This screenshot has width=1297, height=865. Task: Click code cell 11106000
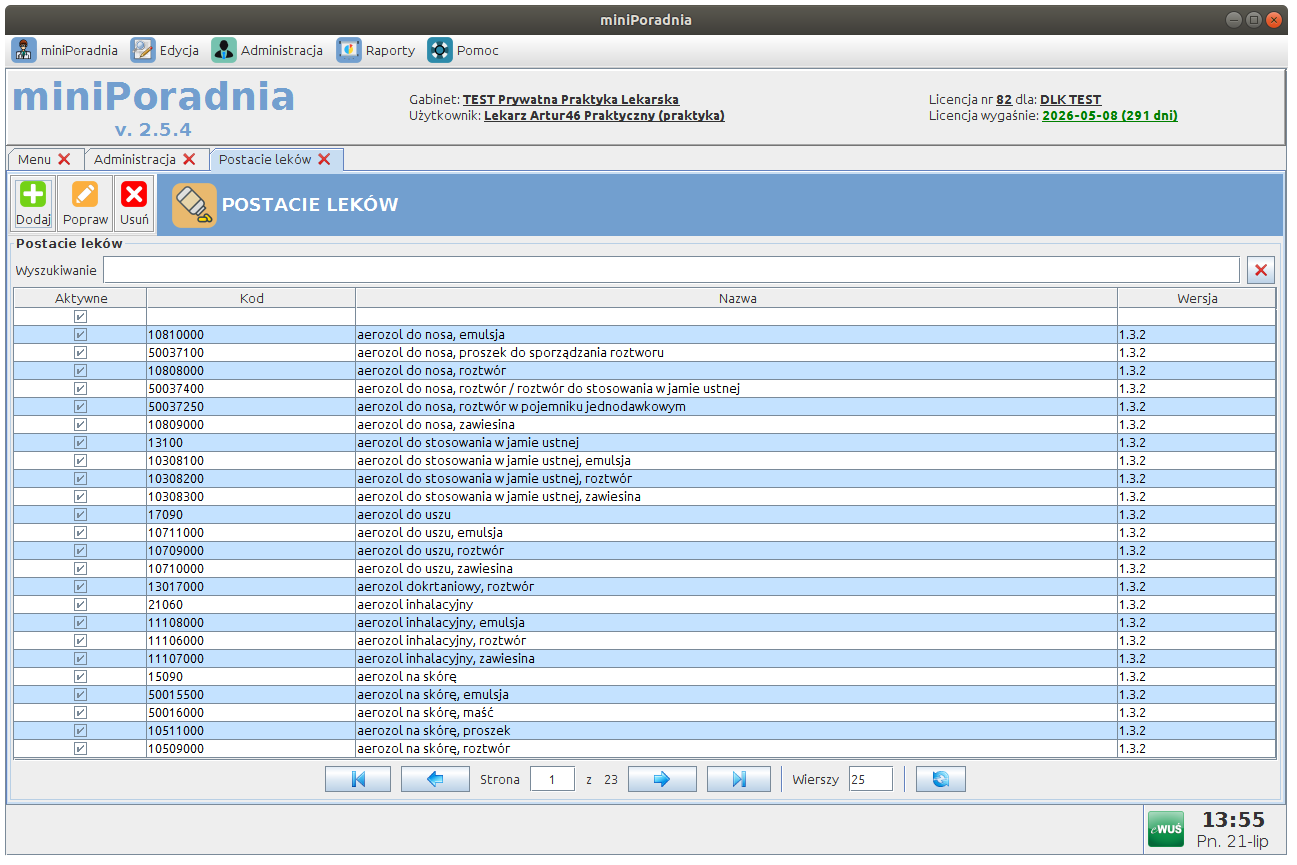[x=251, y=641]
